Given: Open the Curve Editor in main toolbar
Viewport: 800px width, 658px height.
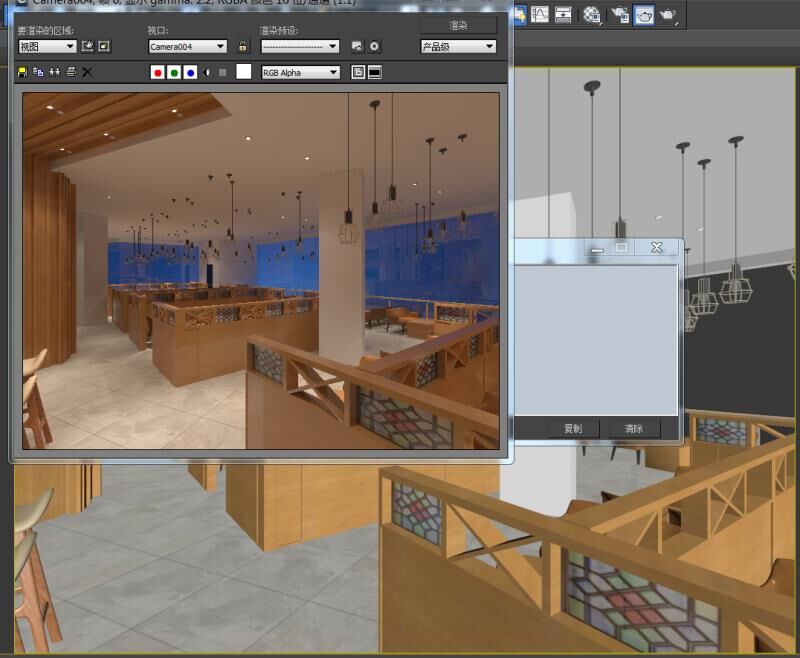Looking at the screenshot, I should coord(539,15).
